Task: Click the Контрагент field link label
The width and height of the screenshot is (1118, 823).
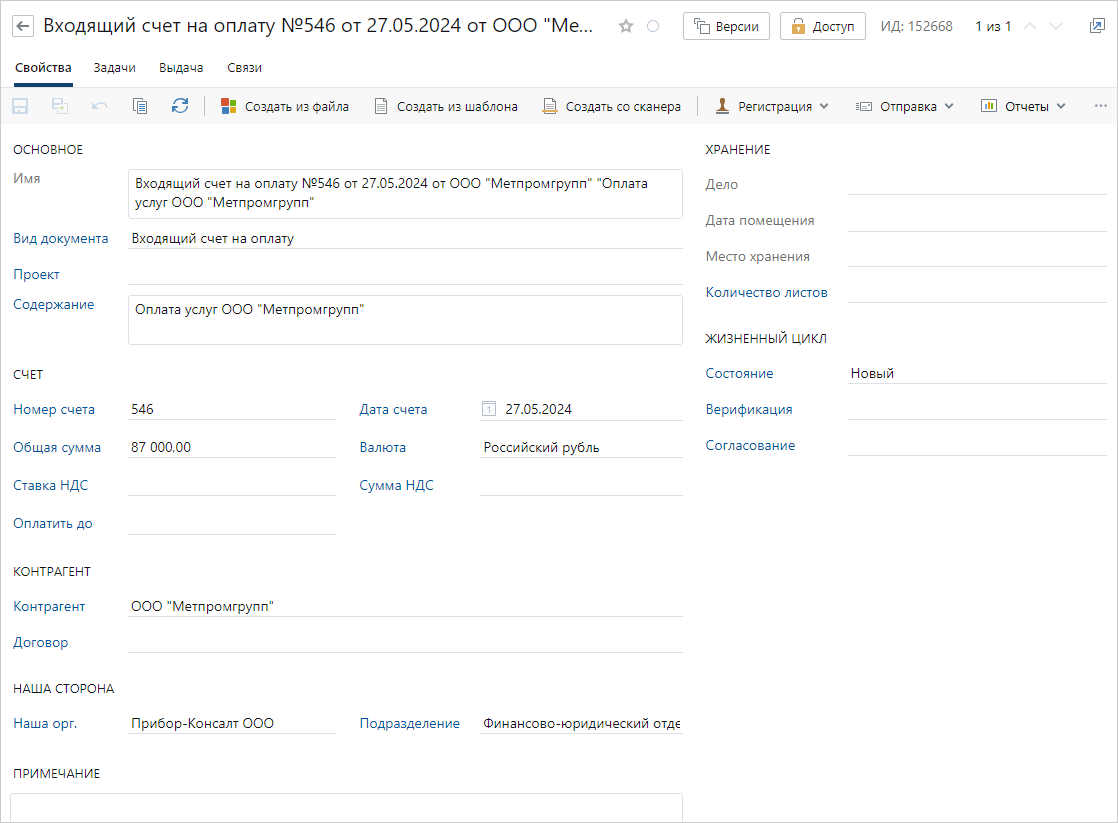Action: click(49, 606)
